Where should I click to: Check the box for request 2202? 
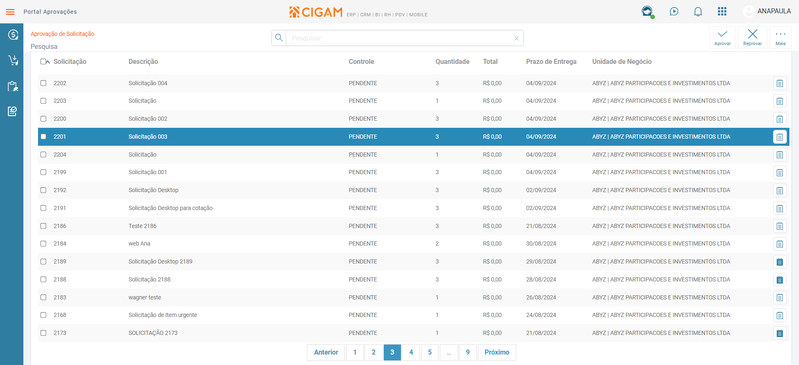pyautogui.click(x=43, y=83)
